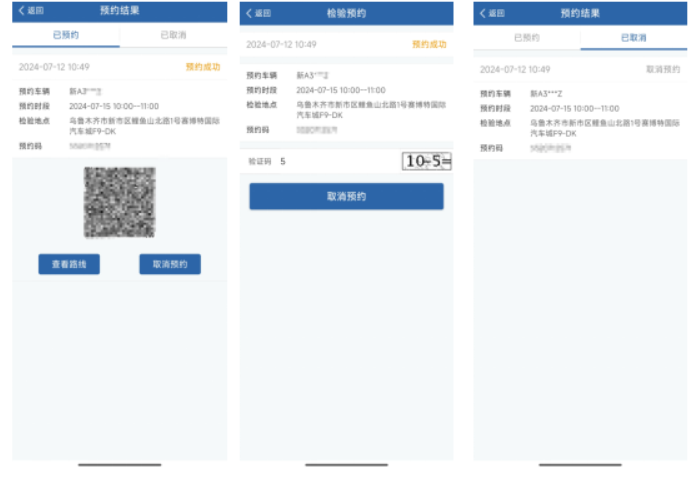Screen dimensions: 695x482
Task: Tap QR code on left screen
Action: click(x=120, y=203)
